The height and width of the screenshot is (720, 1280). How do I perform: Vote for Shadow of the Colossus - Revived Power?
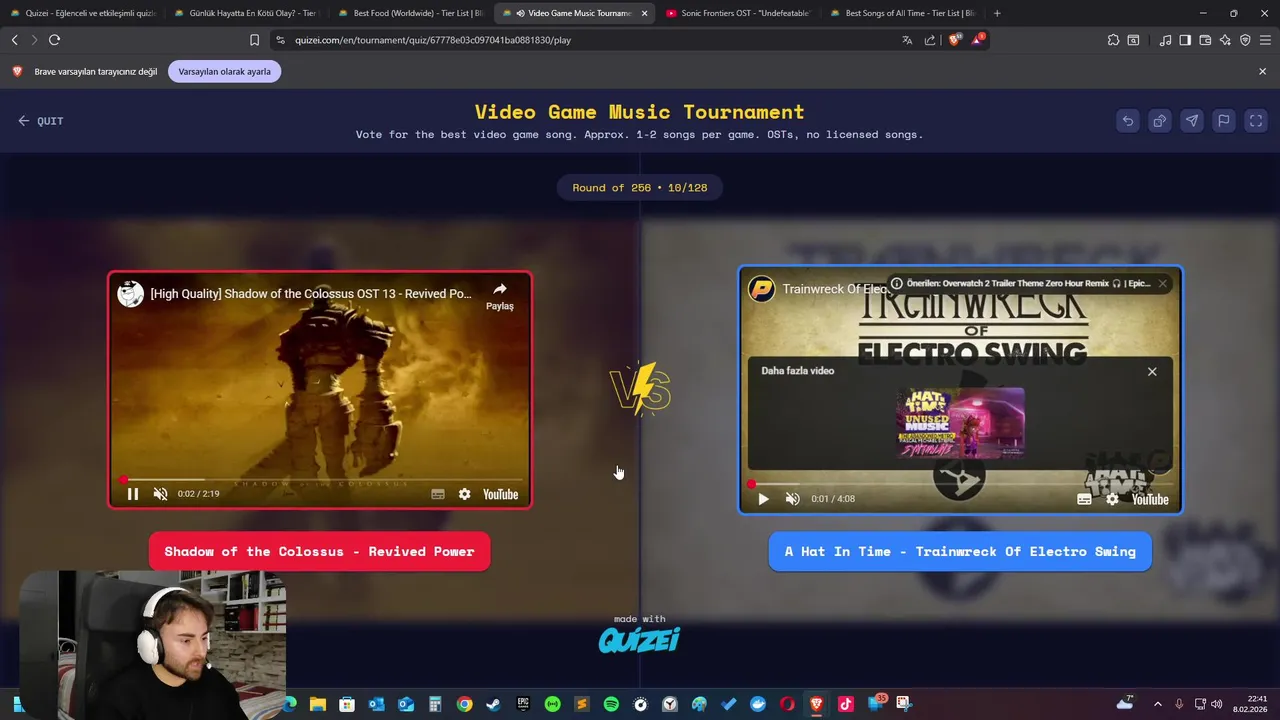pyautogui.click(x=319, y=552)
